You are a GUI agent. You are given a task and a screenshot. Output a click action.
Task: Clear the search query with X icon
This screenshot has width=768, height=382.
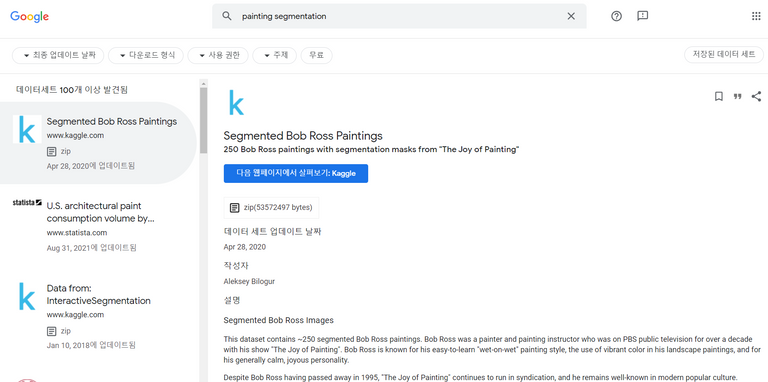[x=571, y=16]
